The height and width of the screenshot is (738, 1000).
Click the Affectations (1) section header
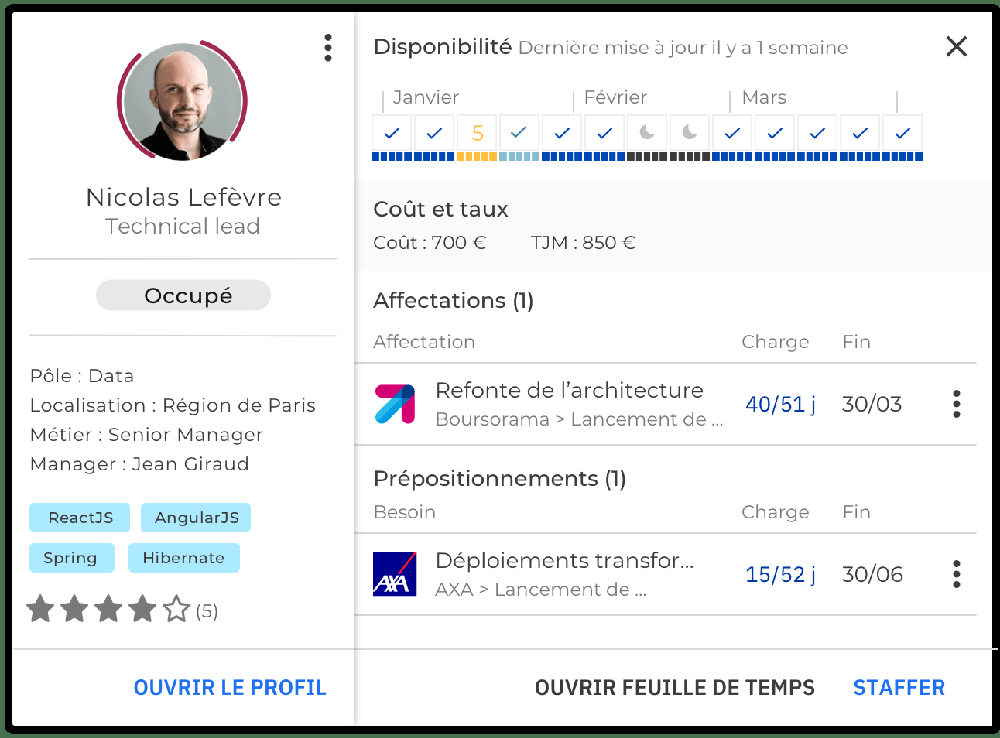point(453,300)
